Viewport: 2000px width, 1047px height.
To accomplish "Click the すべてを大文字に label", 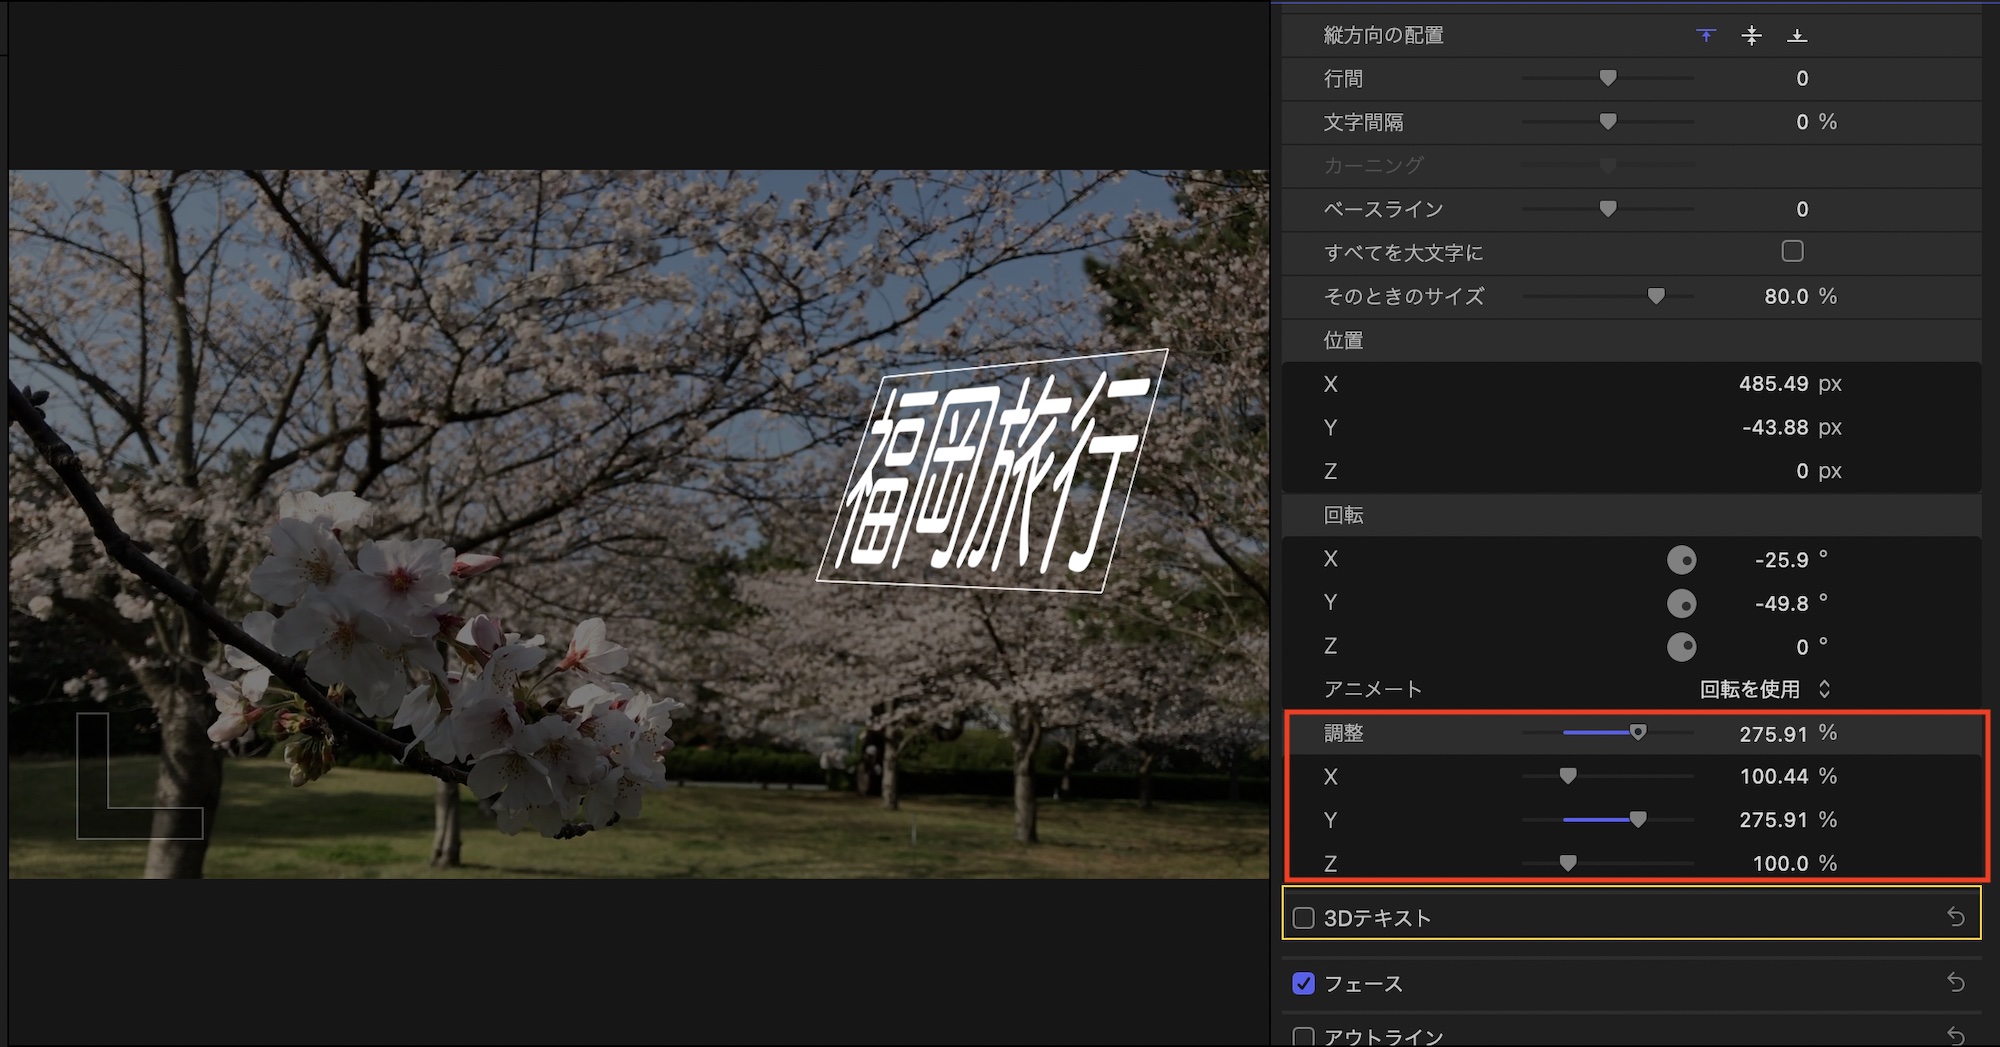I will tap(1403, 253).
